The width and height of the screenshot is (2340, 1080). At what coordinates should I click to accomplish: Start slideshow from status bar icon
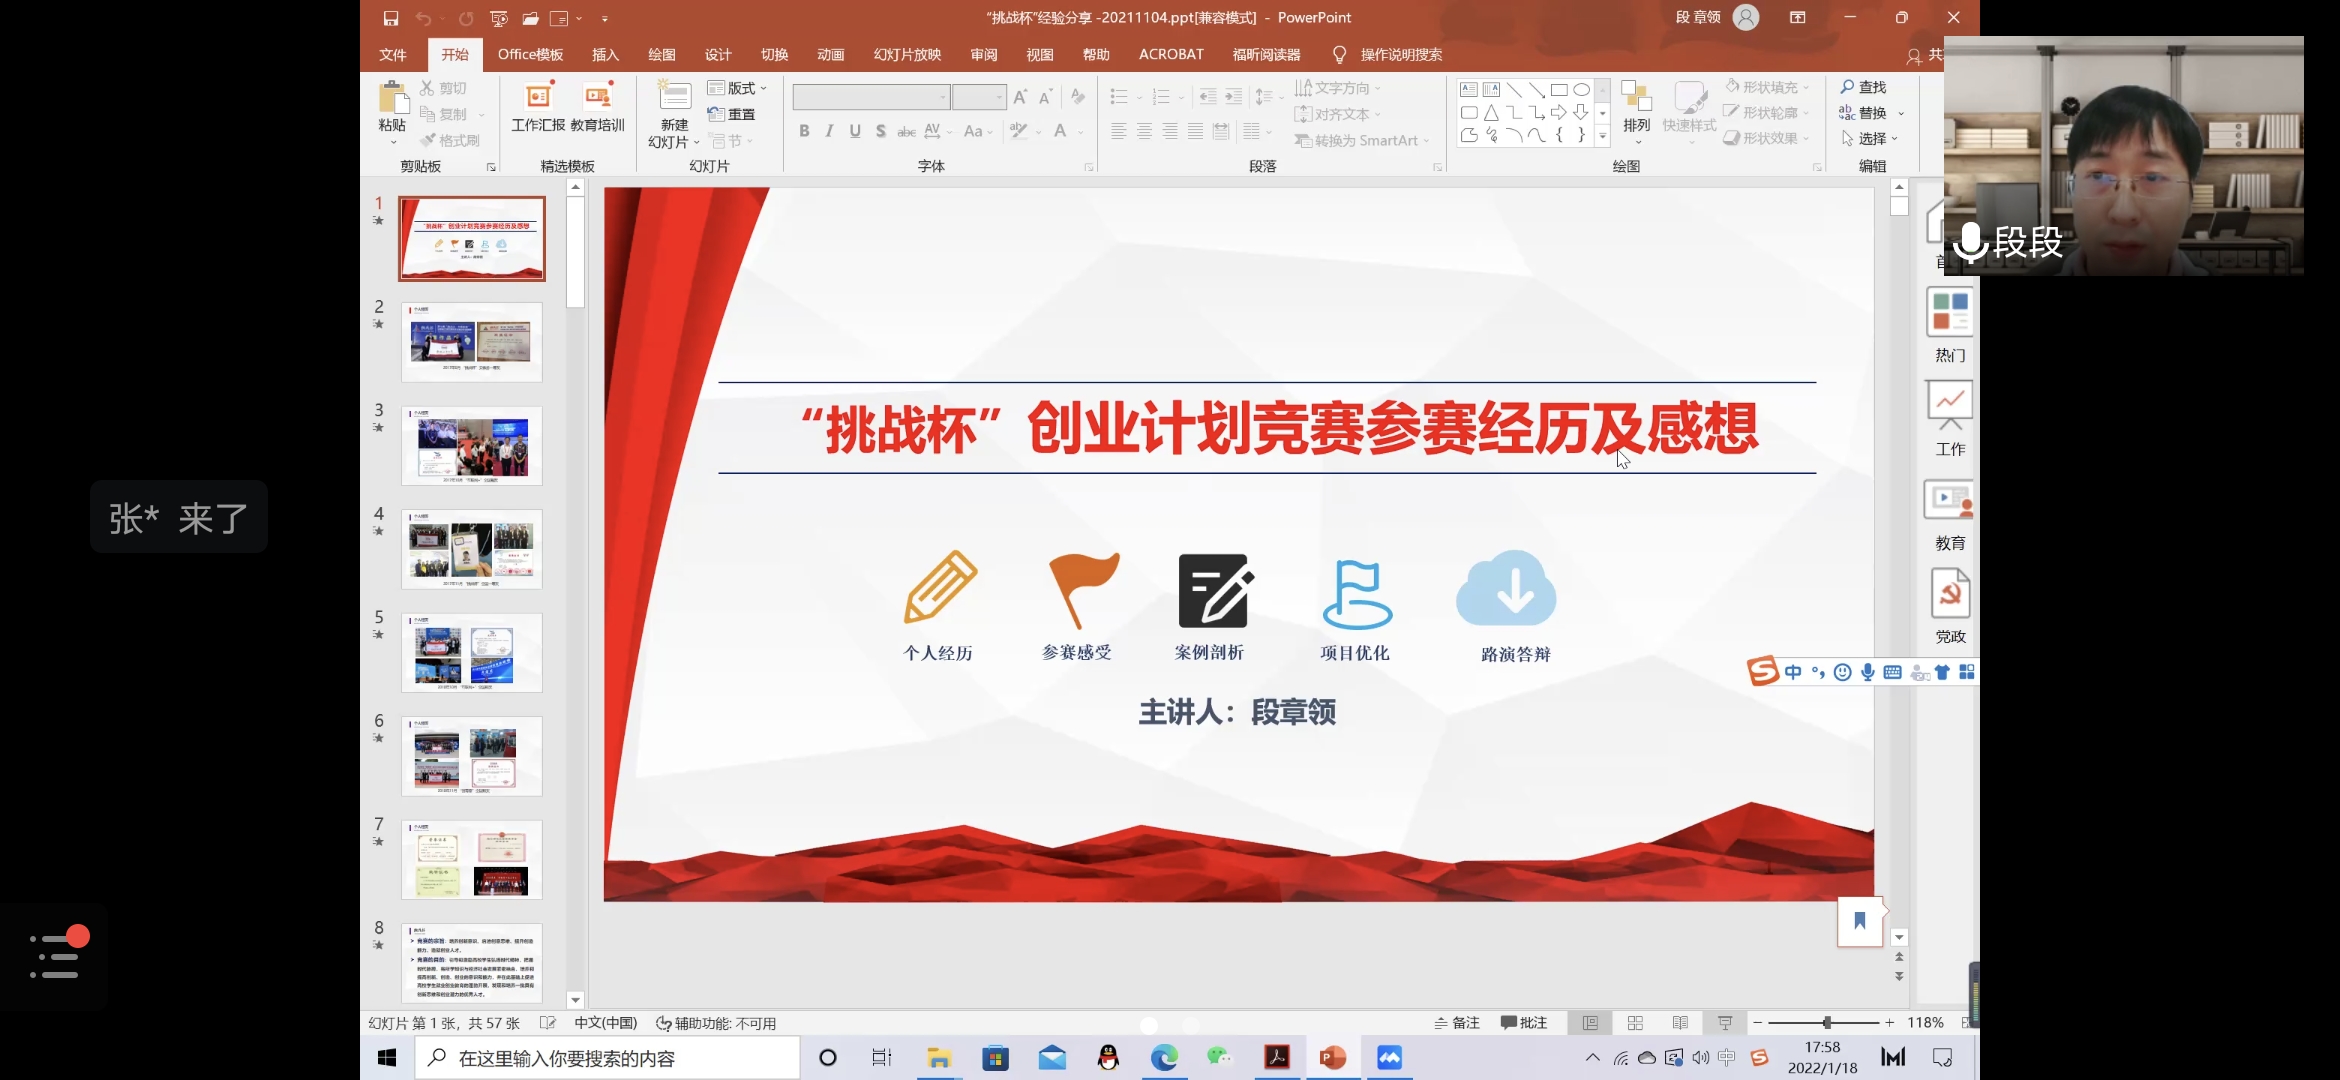1725,1023
